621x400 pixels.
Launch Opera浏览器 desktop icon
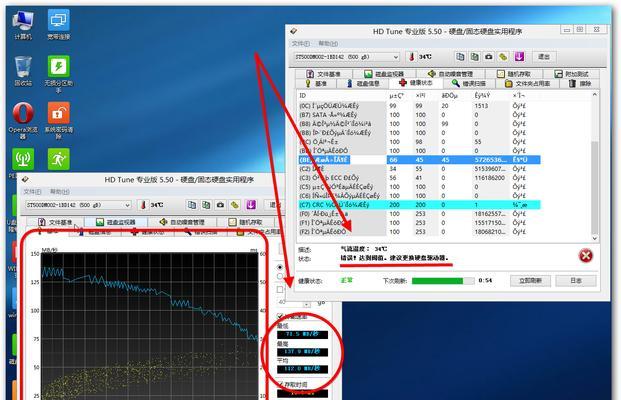tap(23, 121)
